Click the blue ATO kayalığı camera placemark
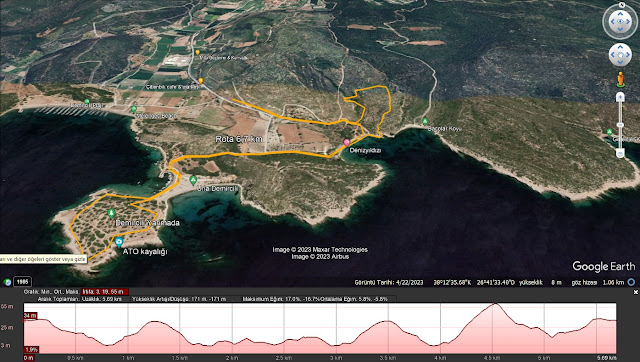This screenshot has width=640, height=362. pos(118,242)
